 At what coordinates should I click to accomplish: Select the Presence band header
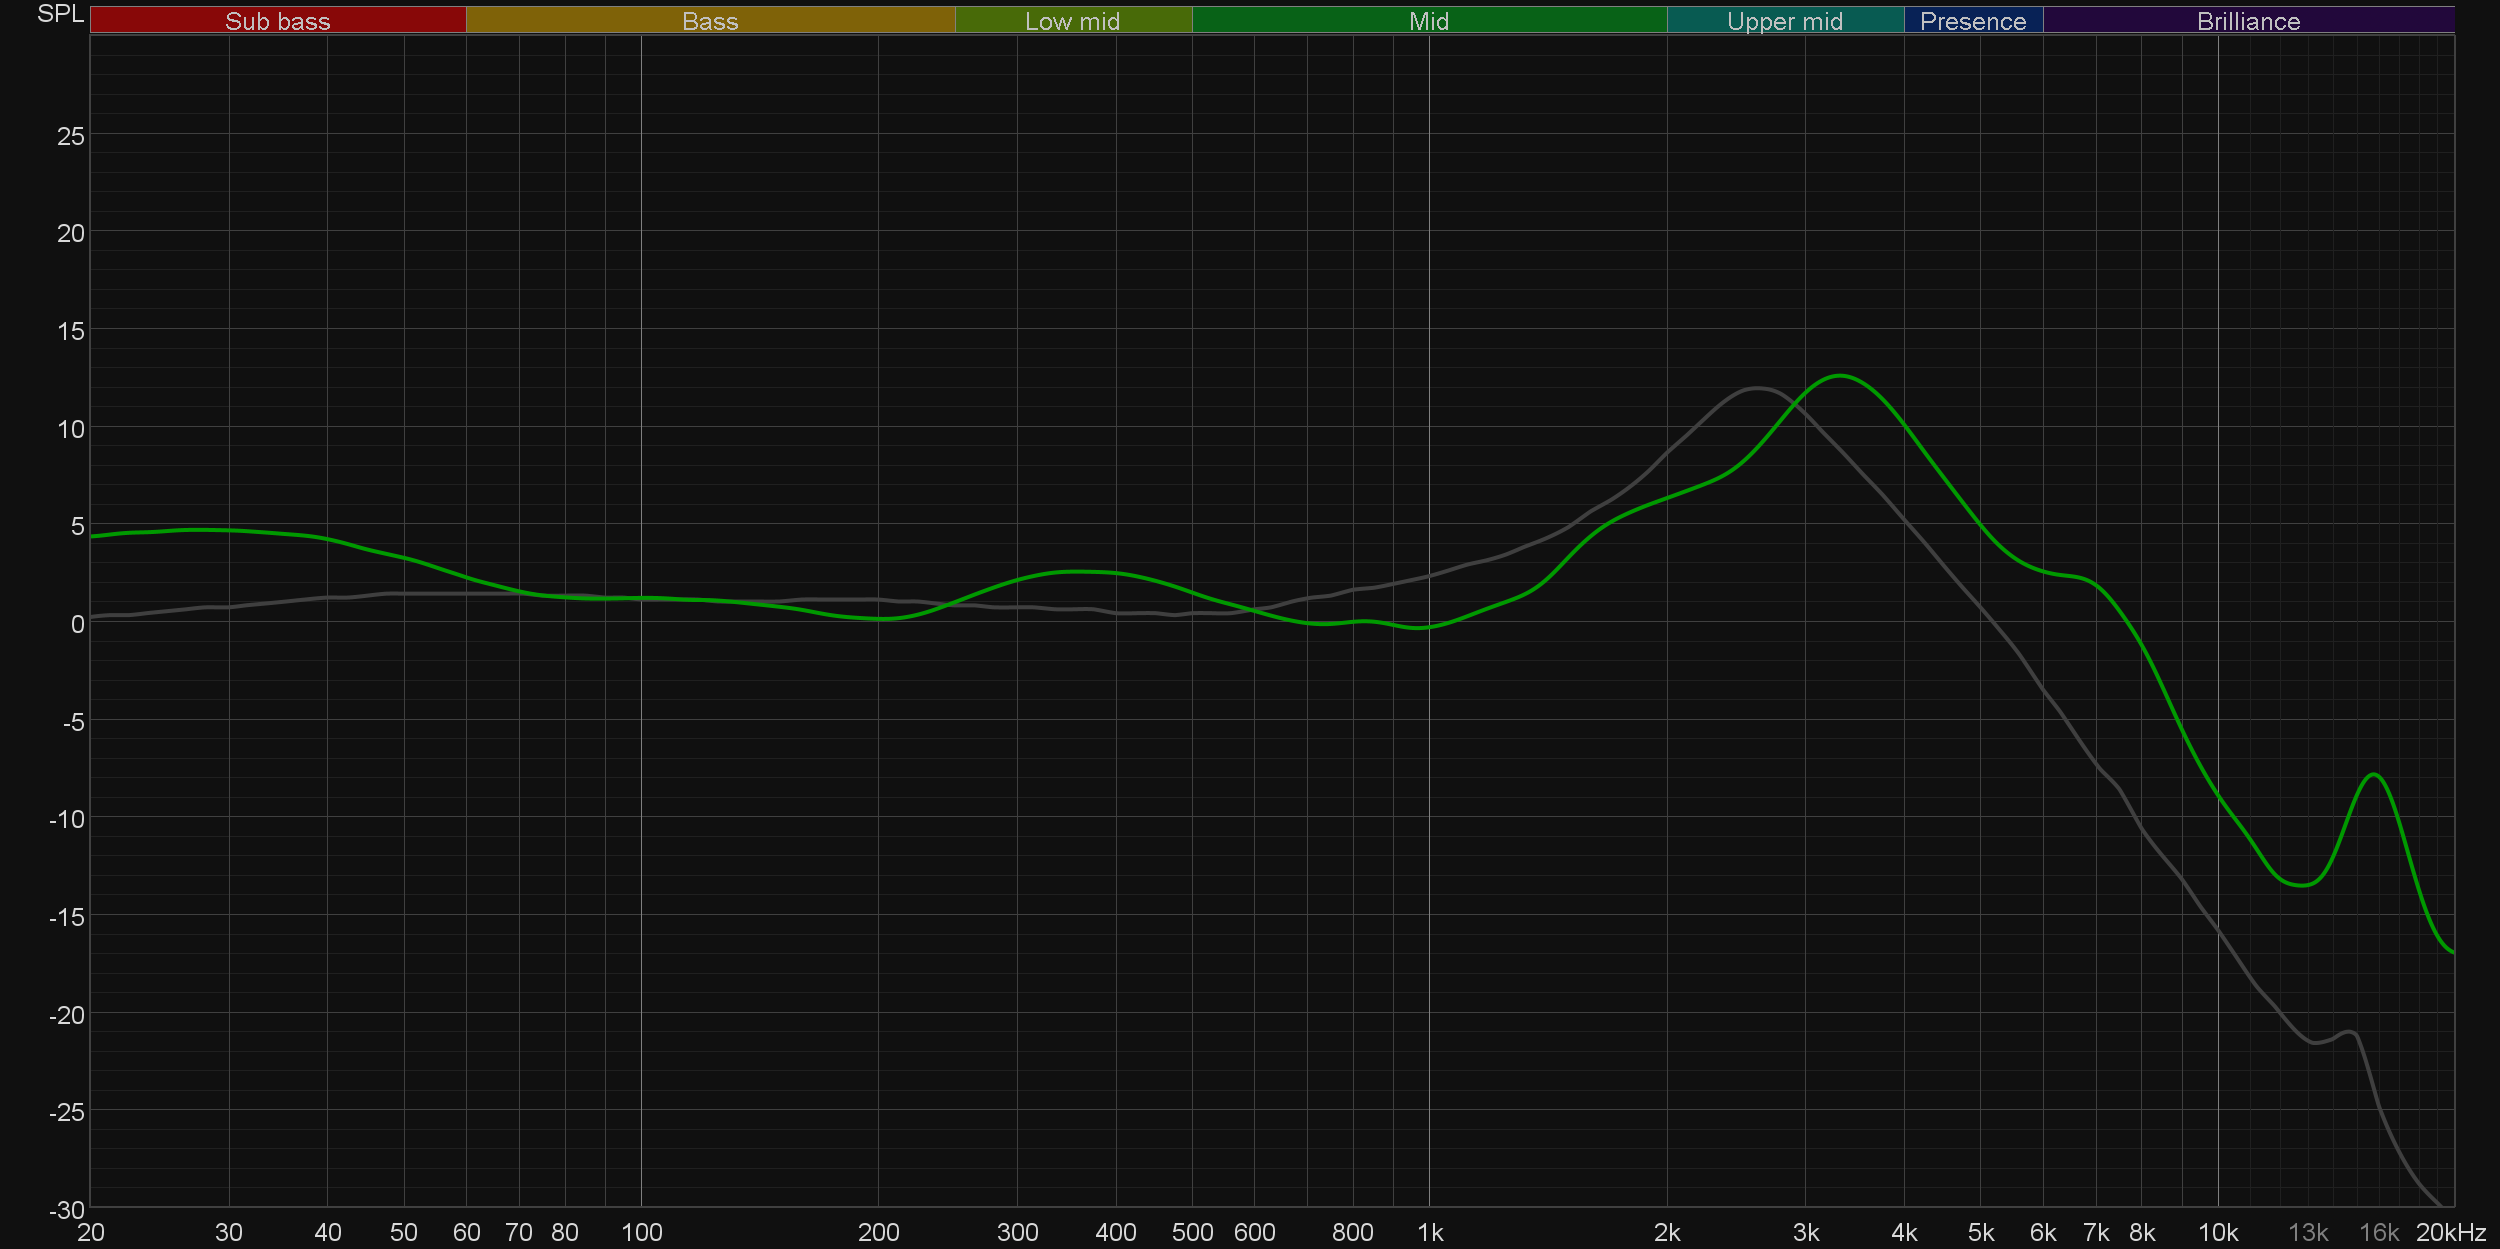click(x=1972, y=21)
